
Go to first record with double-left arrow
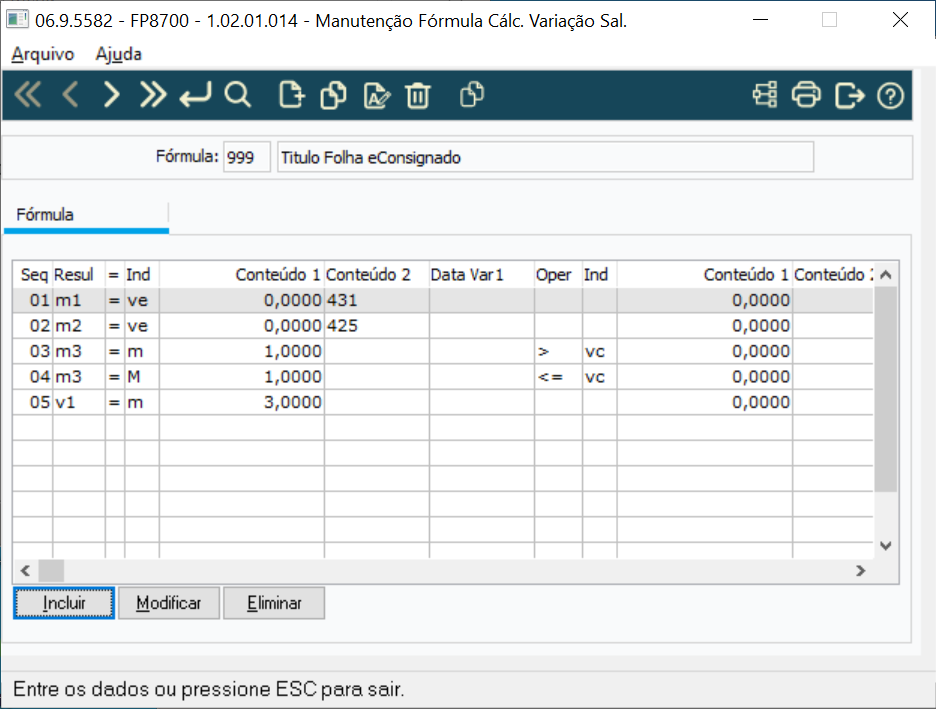pos(28,95)
